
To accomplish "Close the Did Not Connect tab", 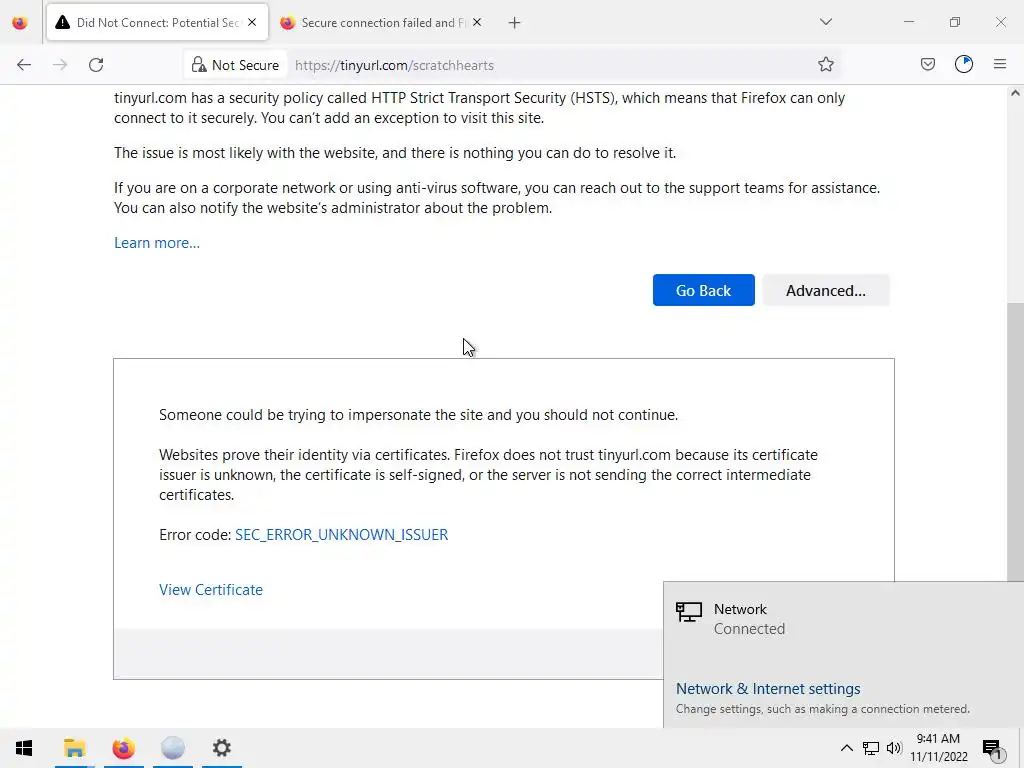I will (x=252, y=22).
